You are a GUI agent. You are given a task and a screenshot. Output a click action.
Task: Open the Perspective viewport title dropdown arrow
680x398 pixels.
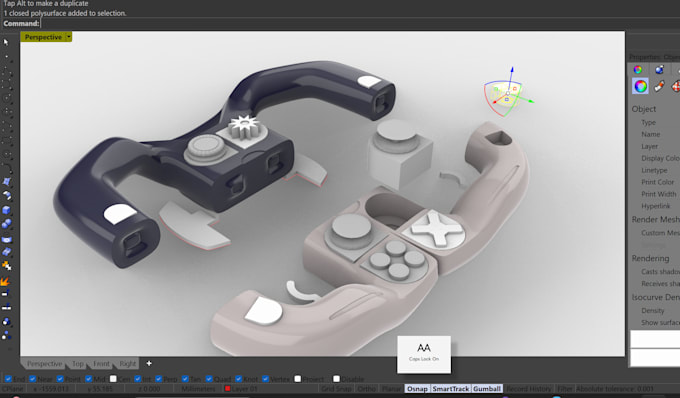pyautogui.click(x=69, y=37)
